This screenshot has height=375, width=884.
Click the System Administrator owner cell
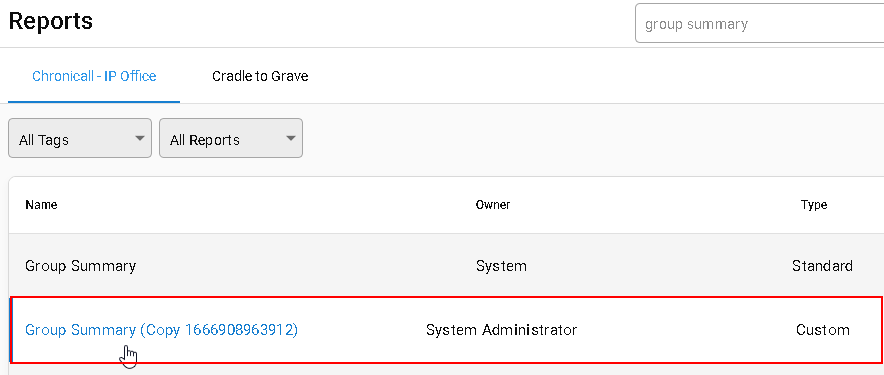[x=501, y=330]
